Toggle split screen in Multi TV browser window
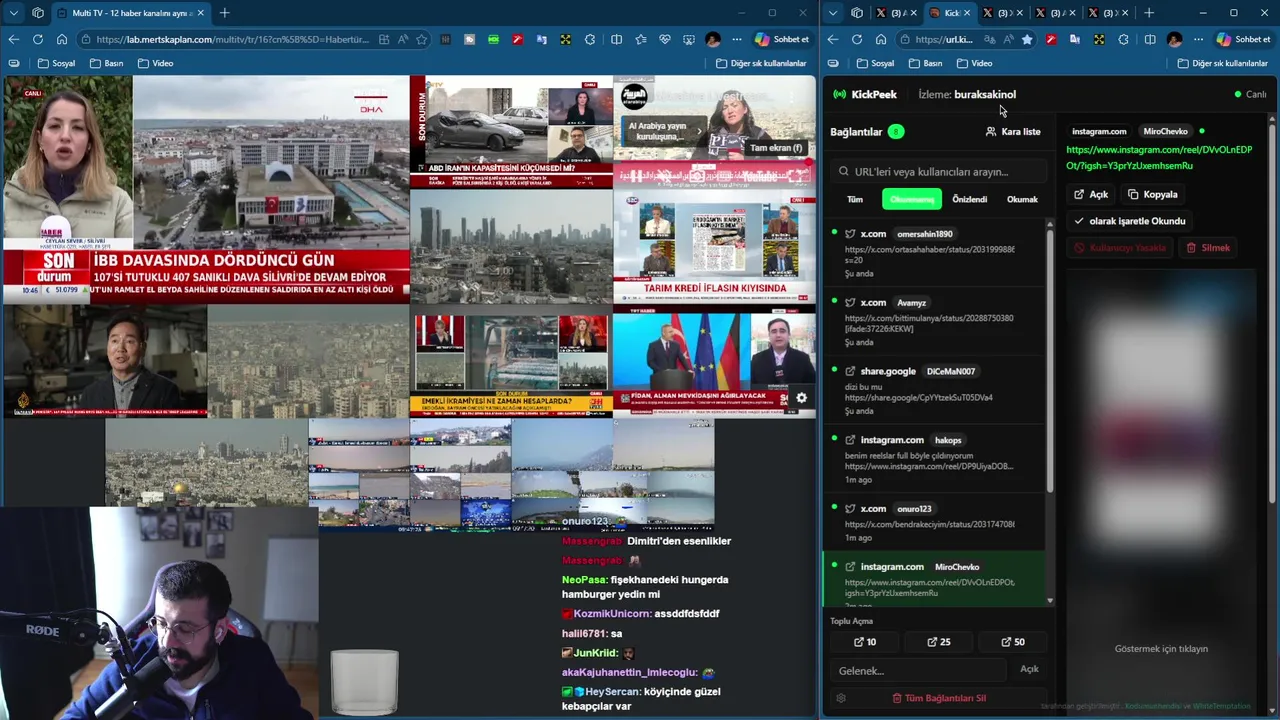The image size is (1280, 720). 616,39
